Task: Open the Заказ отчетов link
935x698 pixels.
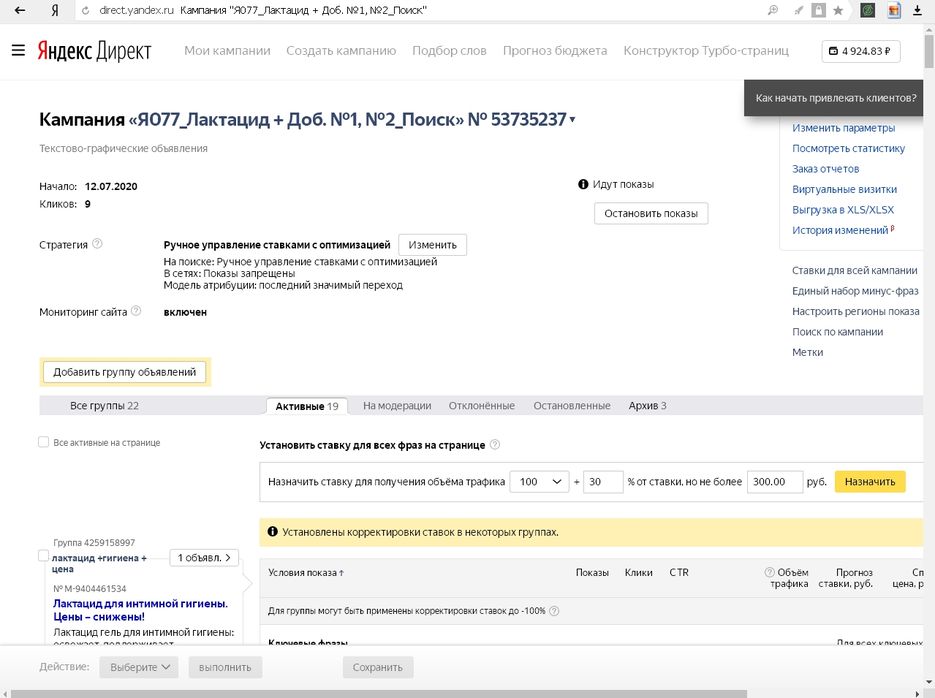Action: click(x=826, y=169)
